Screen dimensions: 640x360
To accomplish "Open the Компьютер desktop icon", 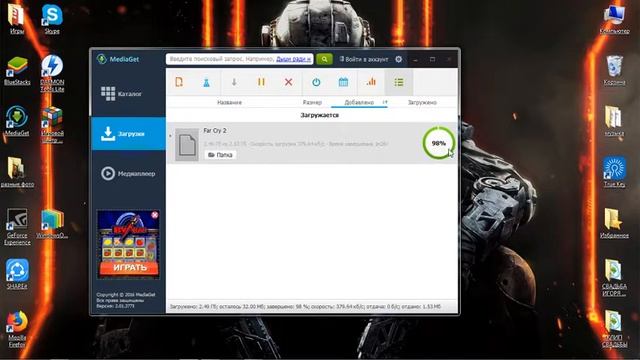I will (x=614, y=19).
